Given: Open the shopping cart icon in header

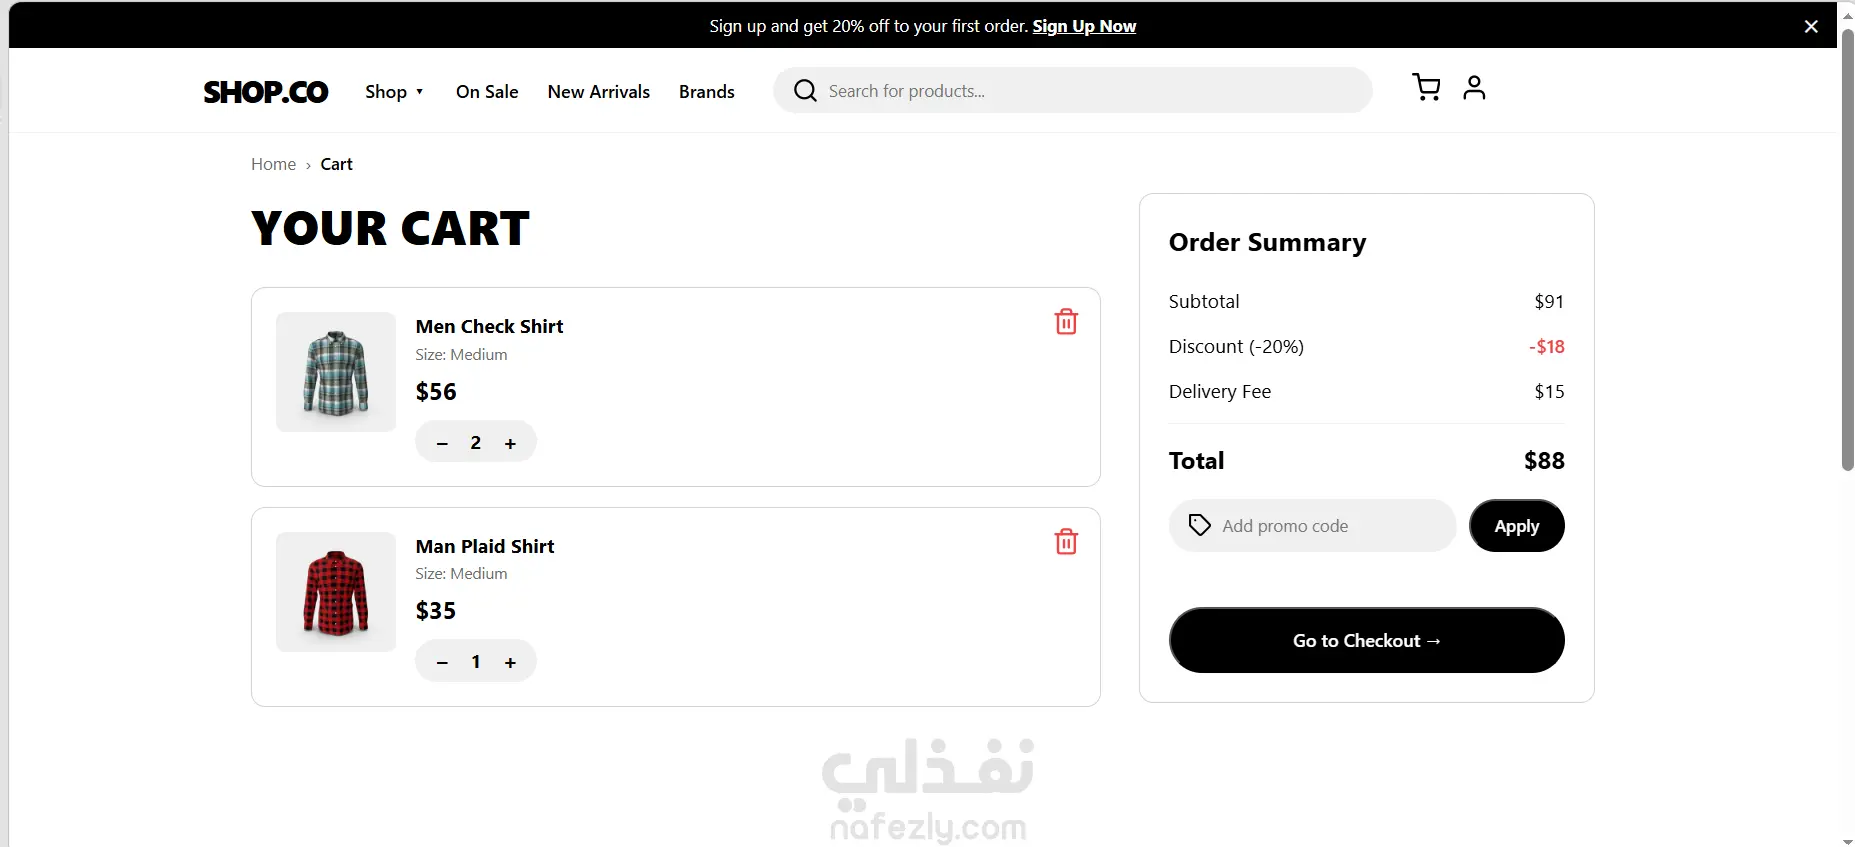Looking at the screenshot, I should click(1426, 88).
